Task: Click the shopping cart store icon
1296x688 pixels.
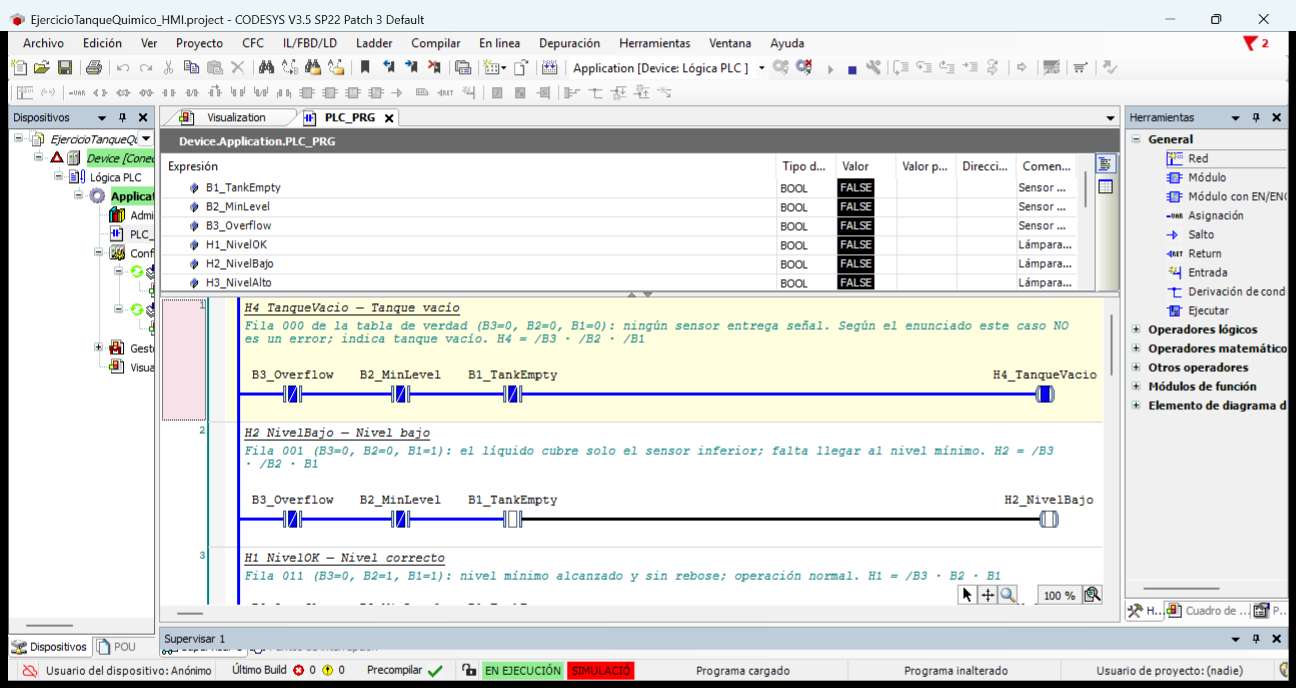Action: click(1080, 67)
